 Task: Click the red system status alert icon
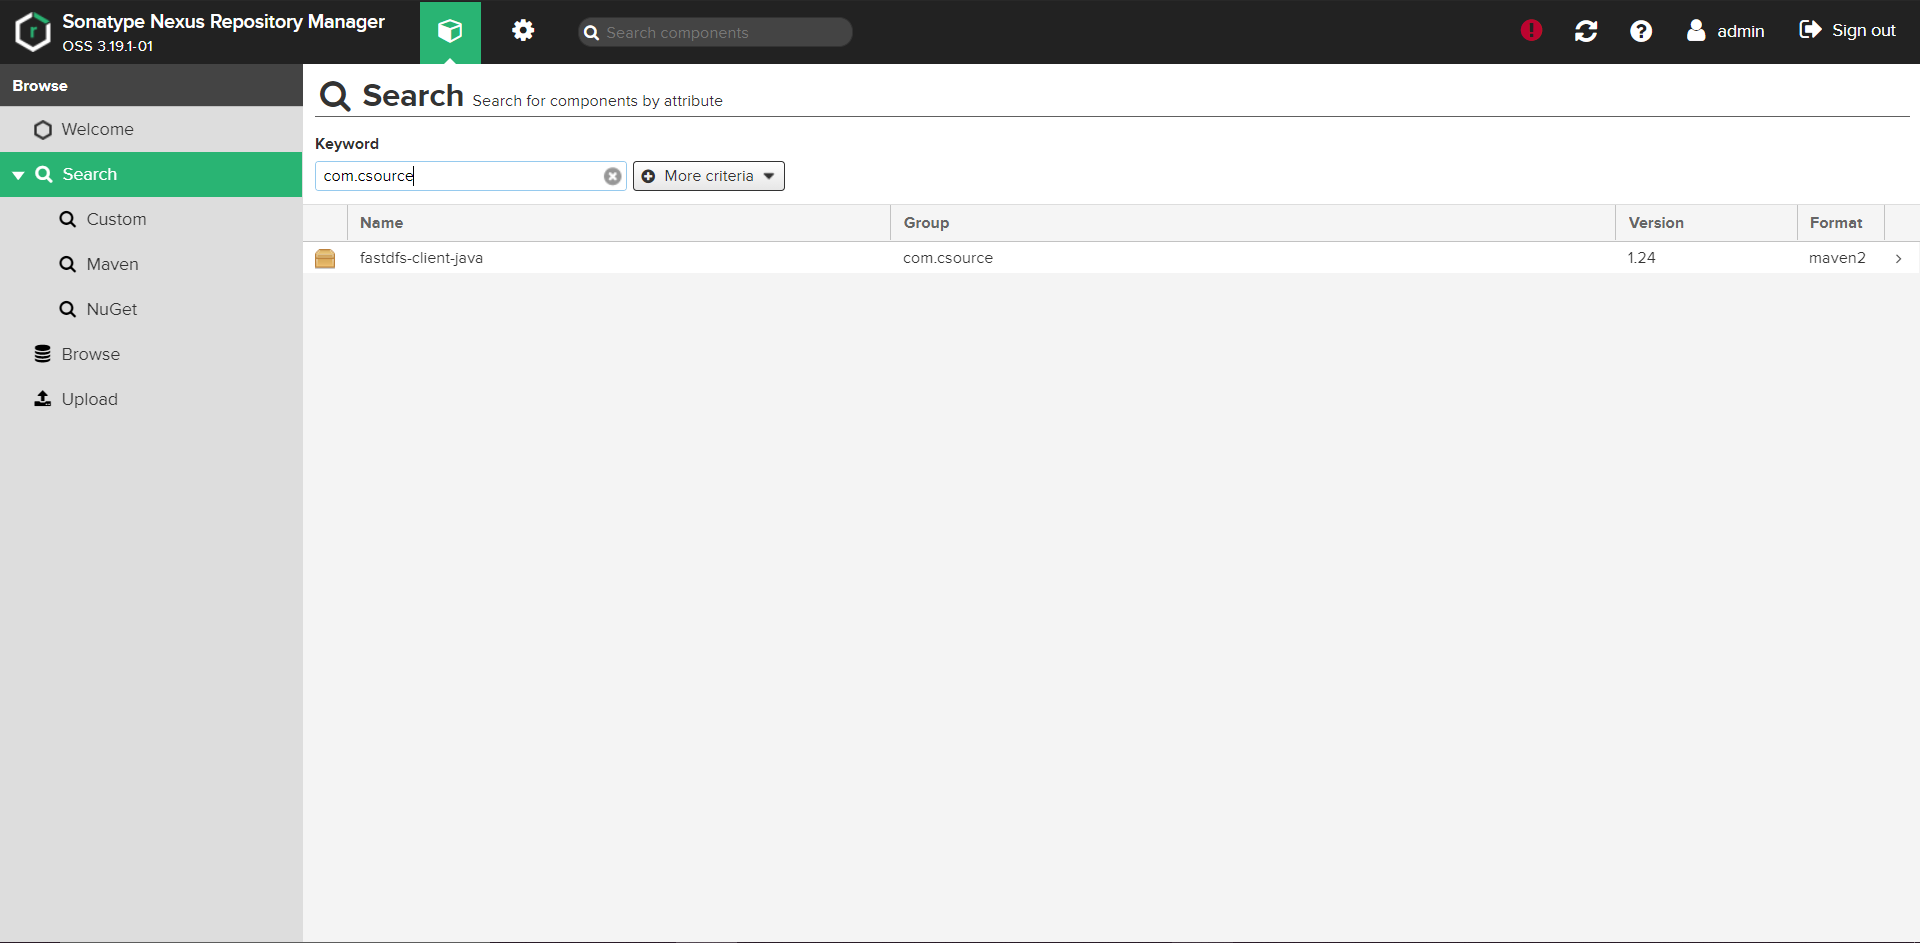[1531, 31]
